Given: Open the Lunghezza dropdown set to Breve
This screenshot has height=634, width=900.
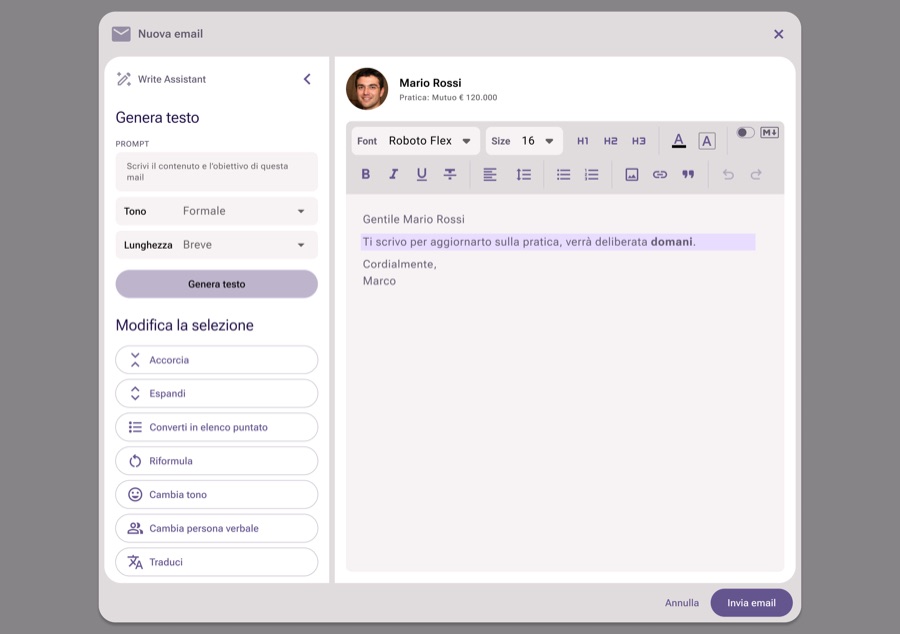Looking at the screenshot, I should pyautogui.click(x=216, y=245).
